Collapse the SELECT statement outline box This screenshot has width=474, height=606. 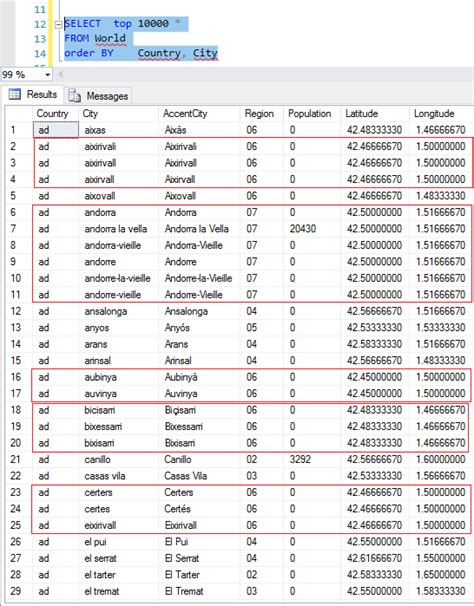tap(58, 24)
